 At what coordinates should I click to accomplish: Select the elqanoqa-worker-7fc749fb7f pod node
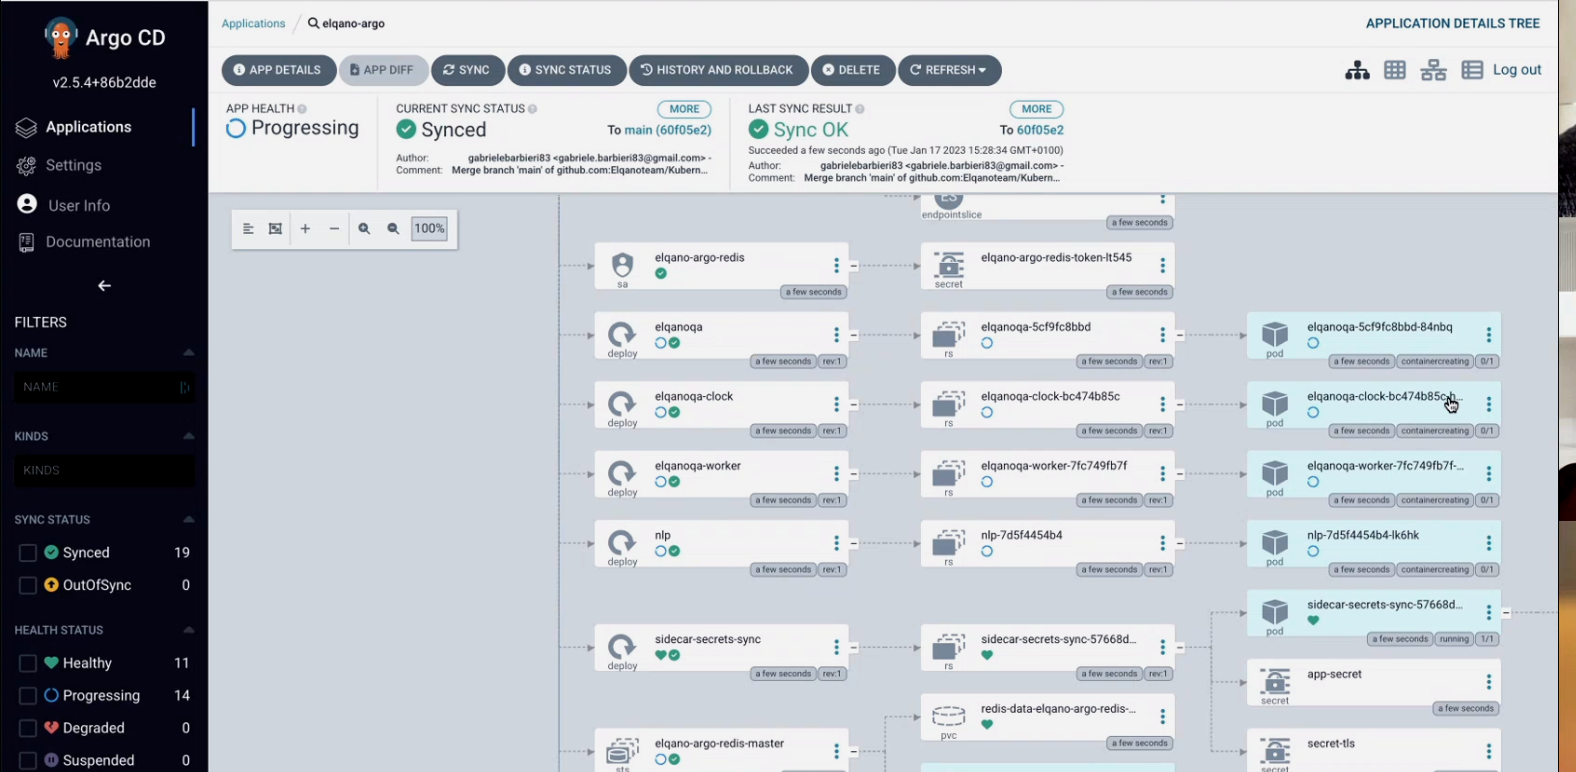tap(1374, 475)
